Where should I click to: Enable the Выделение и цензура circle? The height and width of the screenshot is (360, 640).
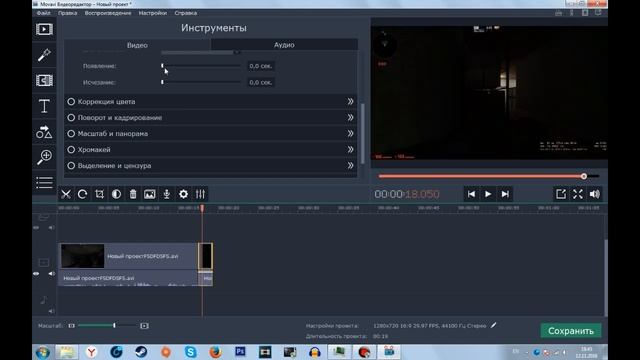[71, 166]
